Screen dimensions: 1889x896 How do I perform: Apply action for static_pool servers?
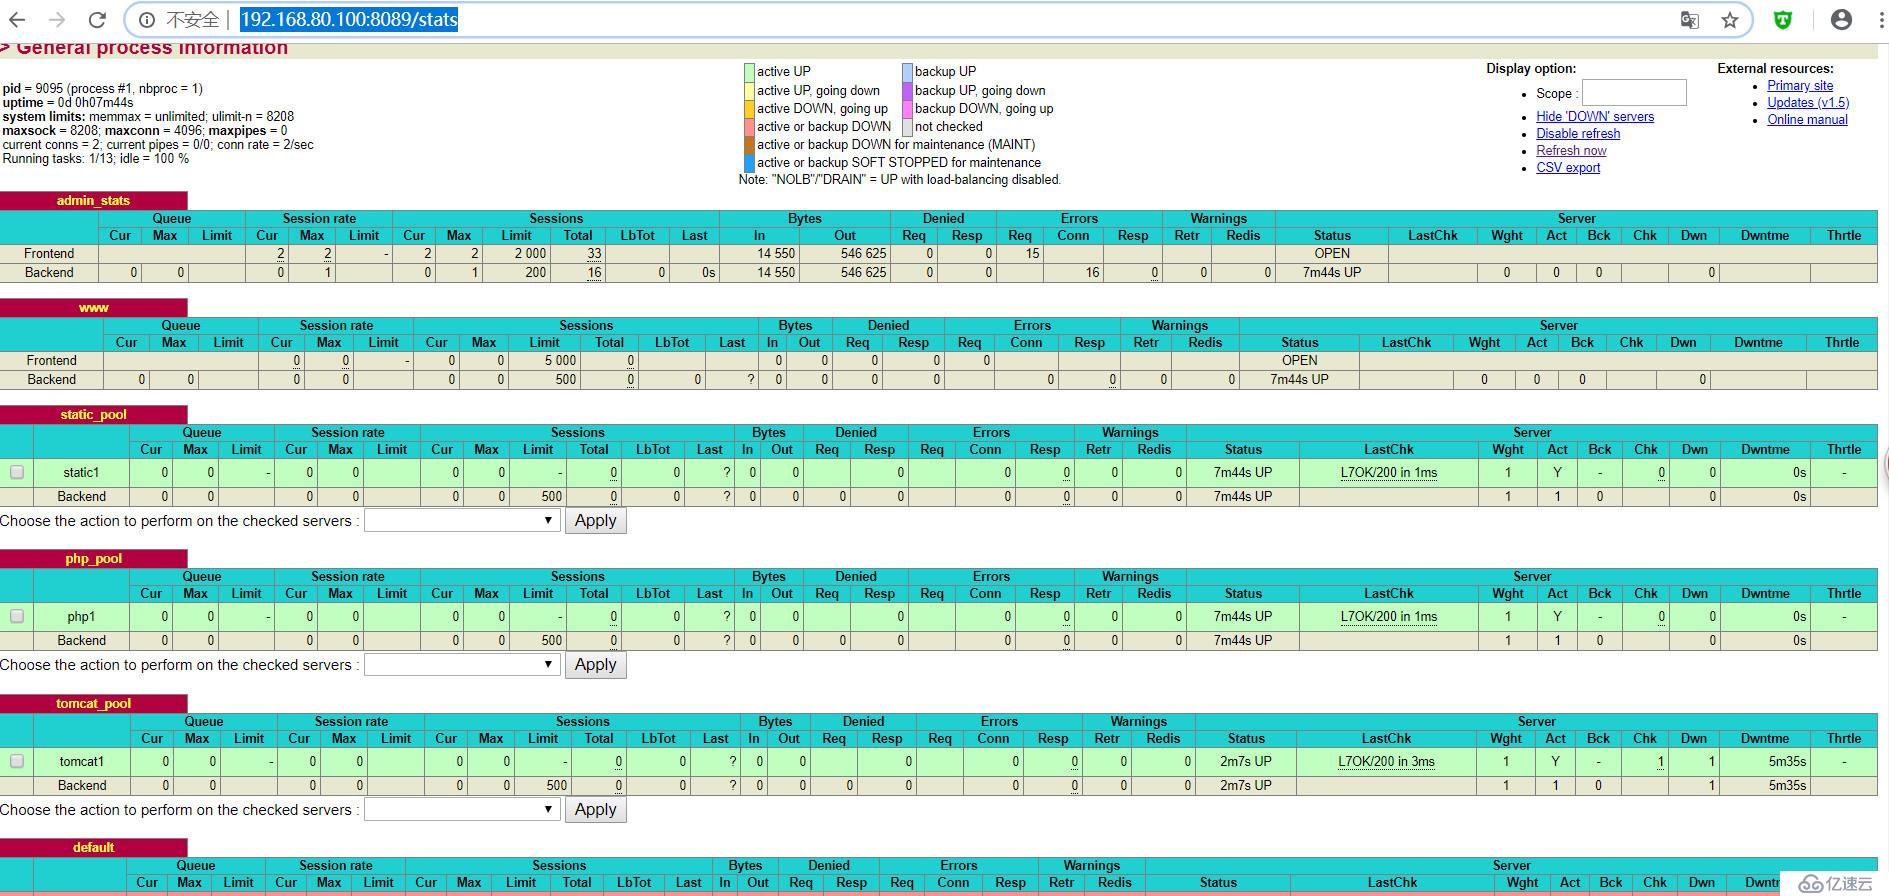pos(596,520)
